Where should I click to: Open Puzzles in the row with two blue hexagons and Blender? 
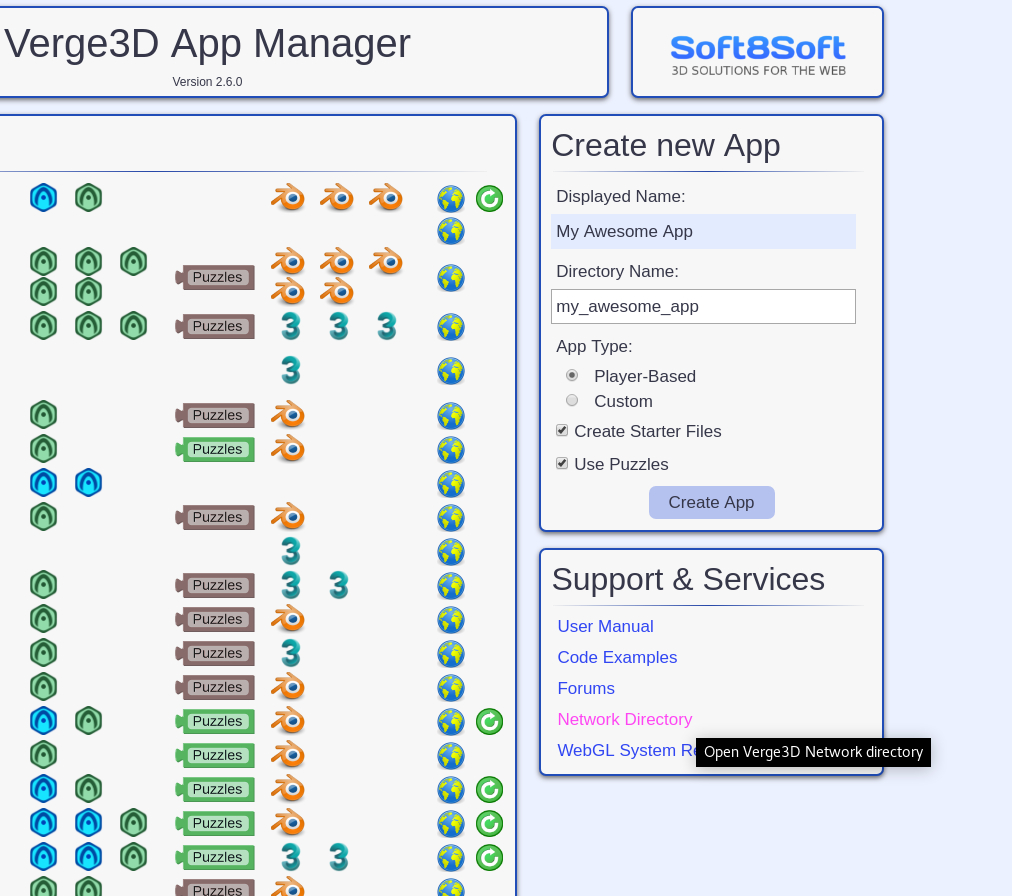click(215, 823)
